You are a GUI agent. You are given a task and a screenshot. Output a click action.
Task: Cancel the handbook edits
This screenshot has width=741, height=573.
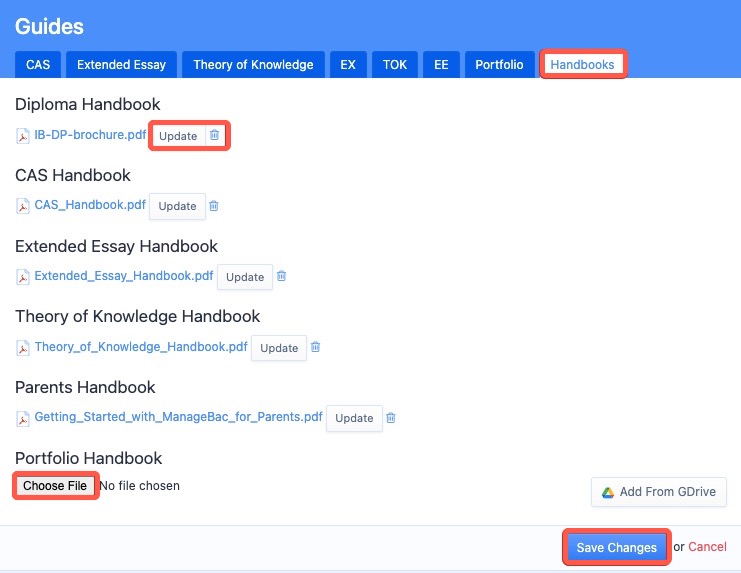point(707,547)
